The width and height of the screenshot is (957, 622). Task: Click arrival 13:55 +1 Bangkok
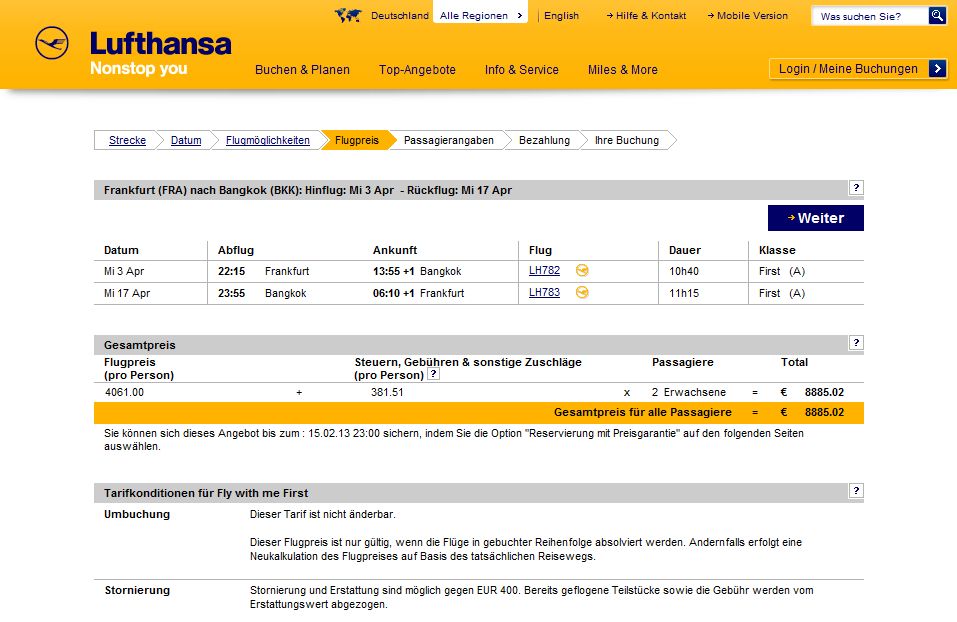click(417, 271)
